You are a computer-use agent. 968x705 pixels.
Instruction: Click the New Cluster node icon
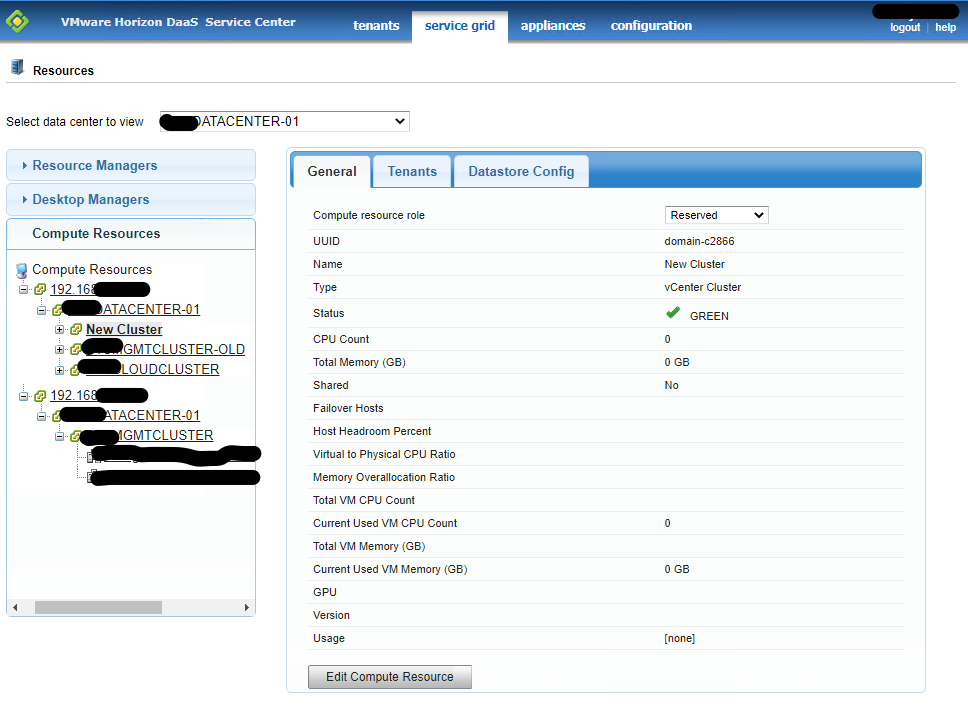pos(76,329)
